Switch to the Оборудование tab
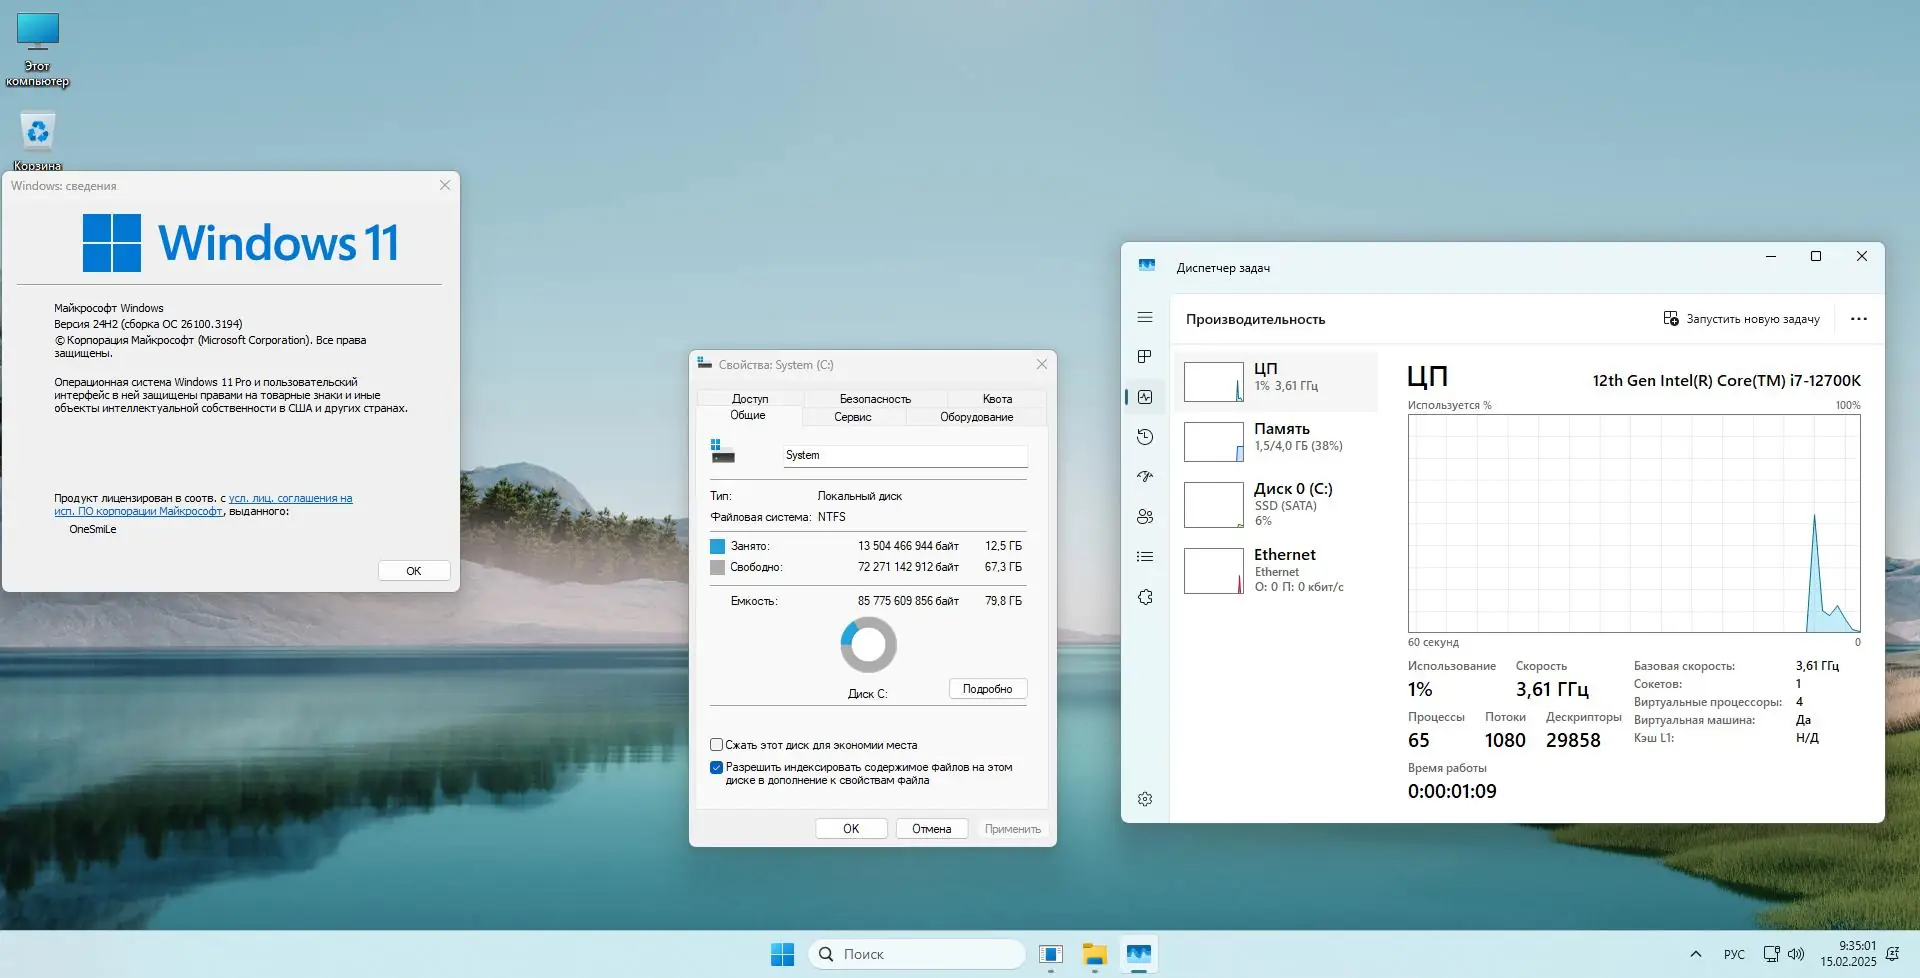 pos(976,417)
